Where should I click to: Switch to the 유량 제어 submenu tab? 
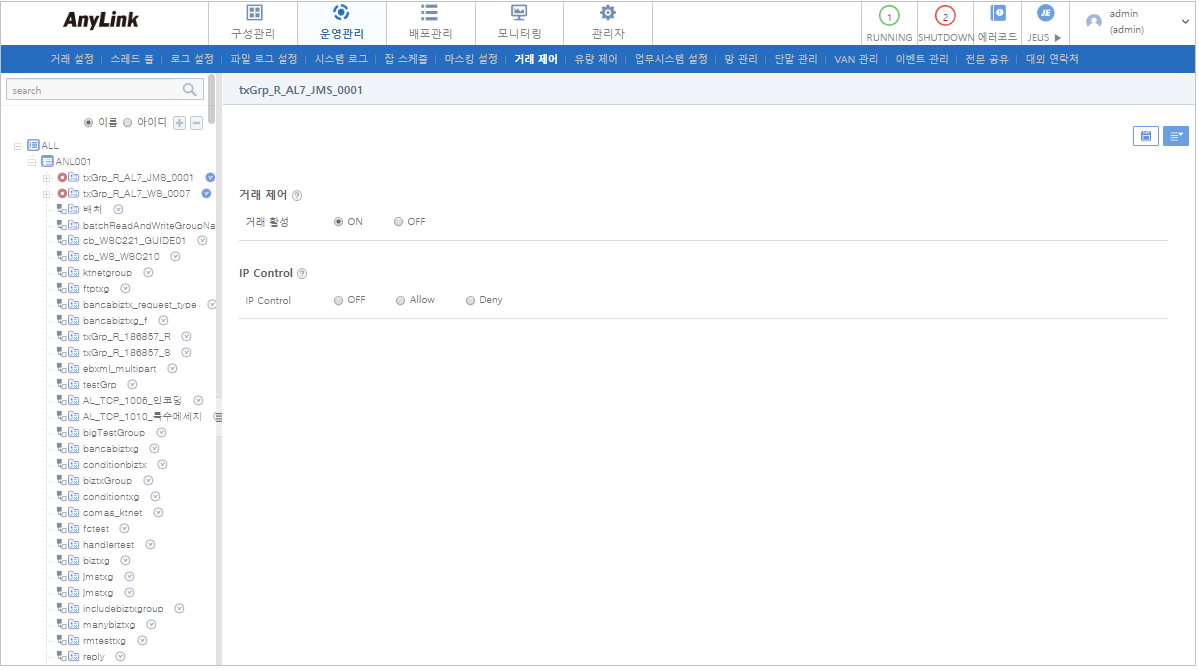click(595, 59)
